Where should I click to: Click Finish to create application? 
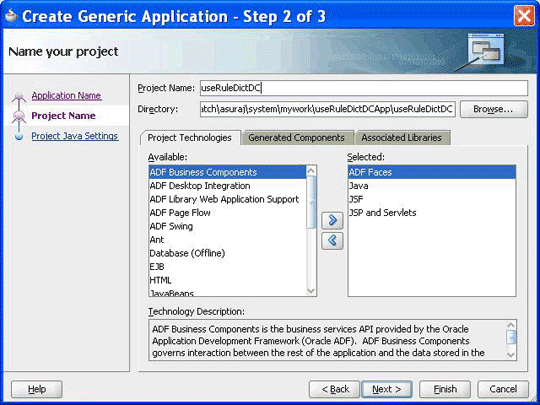click(x=445, y=389)
